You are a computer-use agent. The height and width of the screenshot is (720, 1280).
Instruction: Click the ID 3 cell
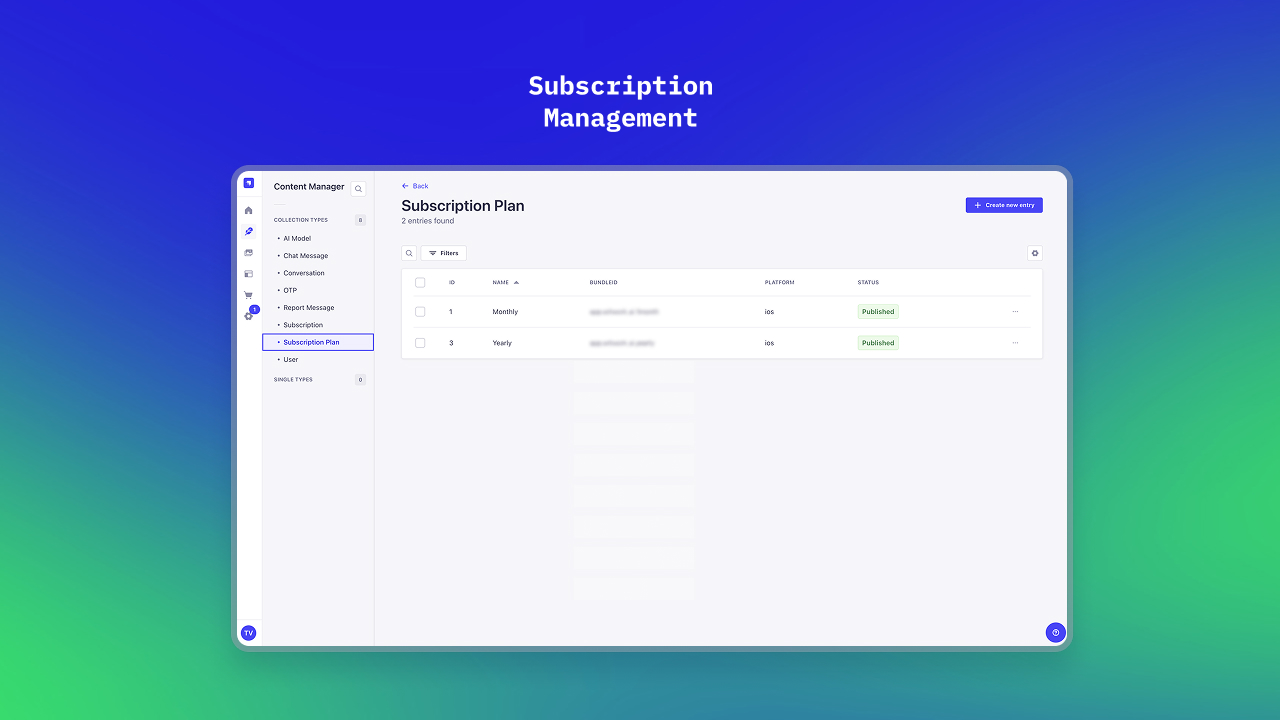coord(451,343)
